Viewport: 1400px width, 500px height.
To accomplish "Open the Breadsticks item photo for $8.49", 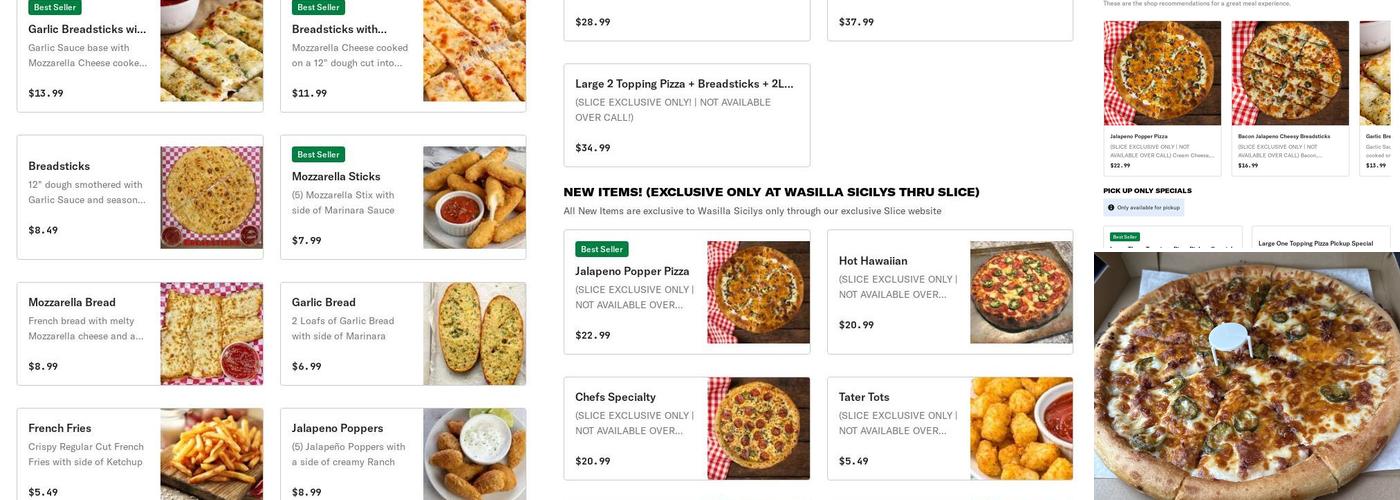I will (211, 197).
